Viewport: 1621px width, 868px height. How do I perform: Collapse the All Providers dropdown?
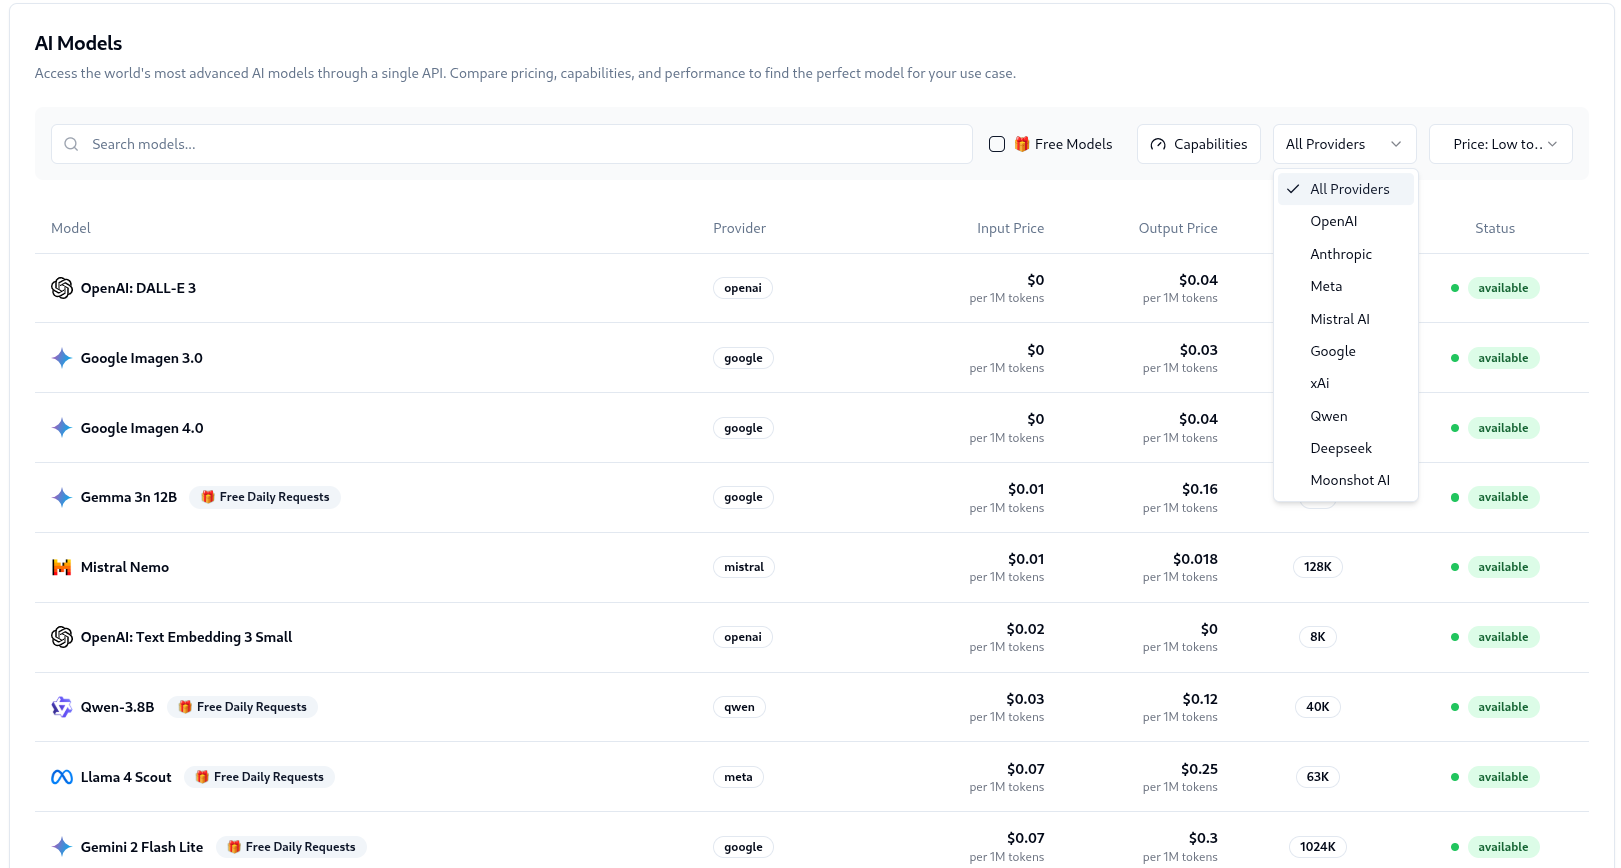tap(1344, 144)
